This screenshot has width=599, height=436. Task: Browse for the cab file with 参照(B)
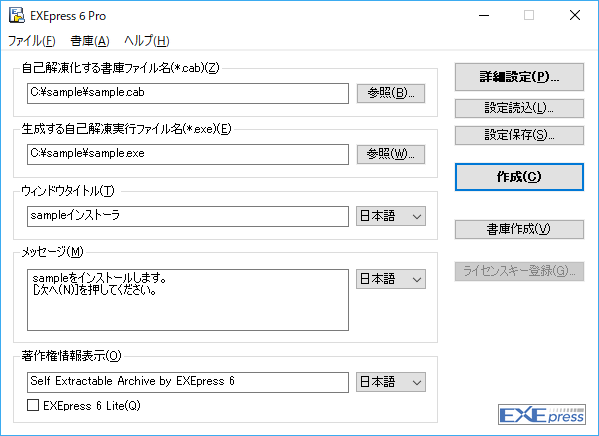pos(391,93)
